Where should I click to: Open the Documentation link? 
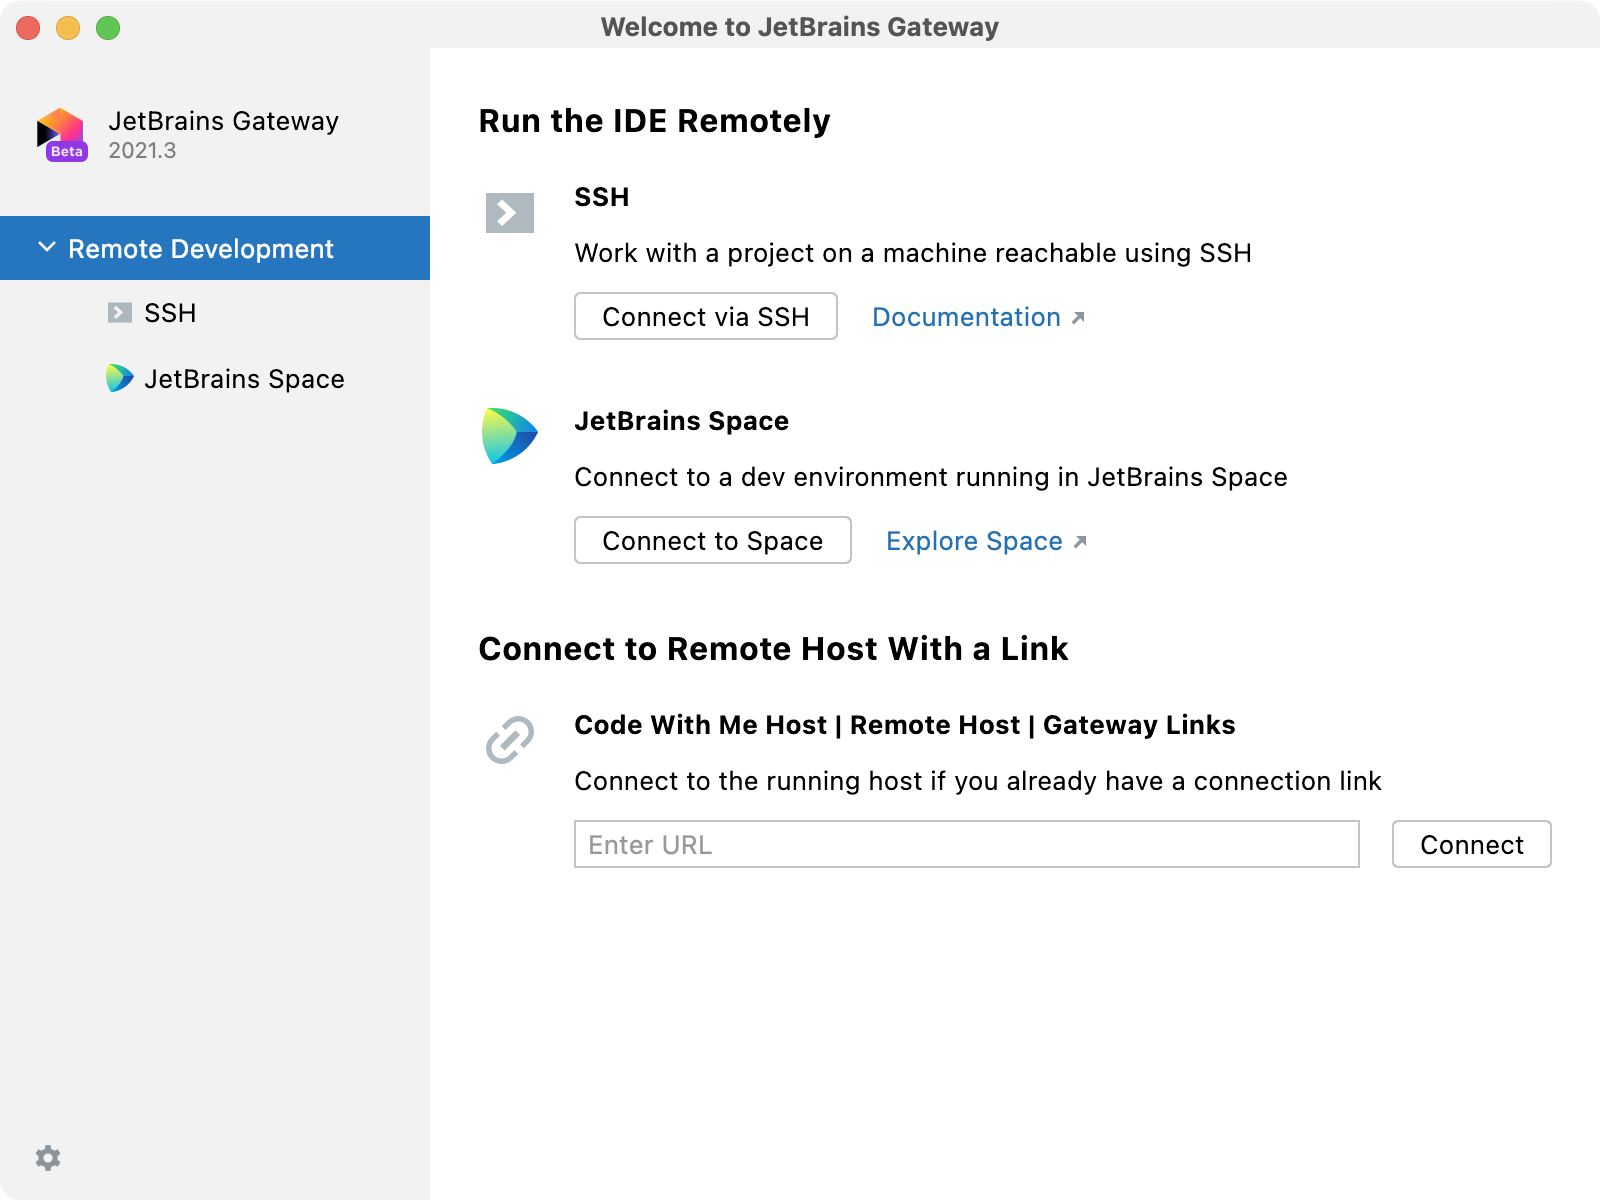pos(966,317)
